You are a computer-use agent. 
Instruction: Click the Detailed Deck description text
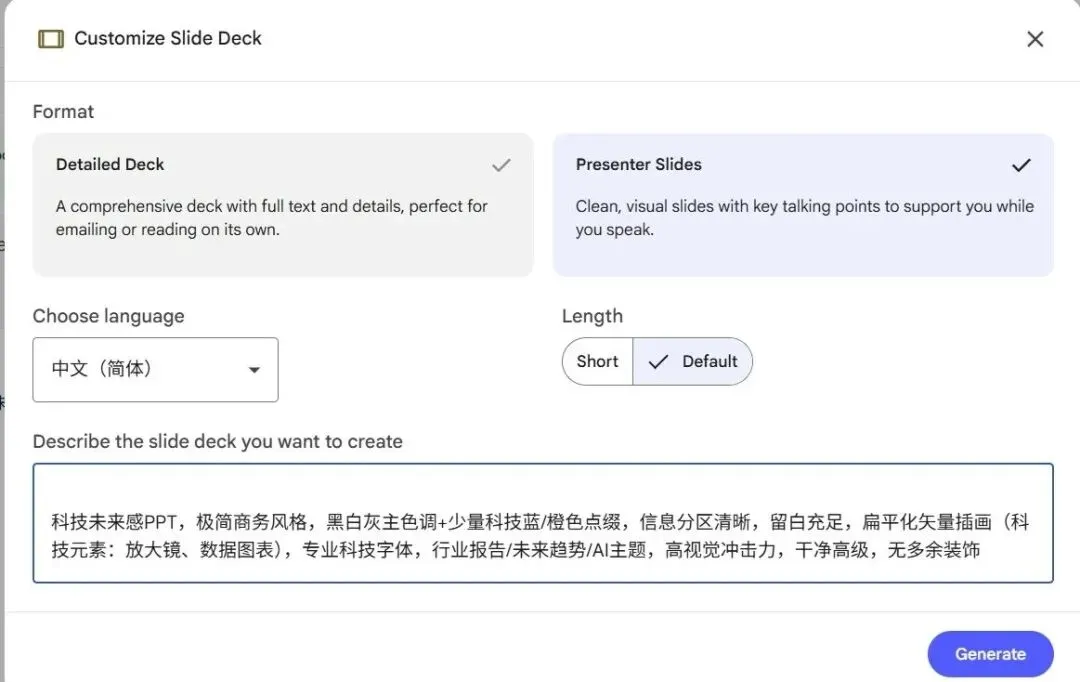[271, 218]
